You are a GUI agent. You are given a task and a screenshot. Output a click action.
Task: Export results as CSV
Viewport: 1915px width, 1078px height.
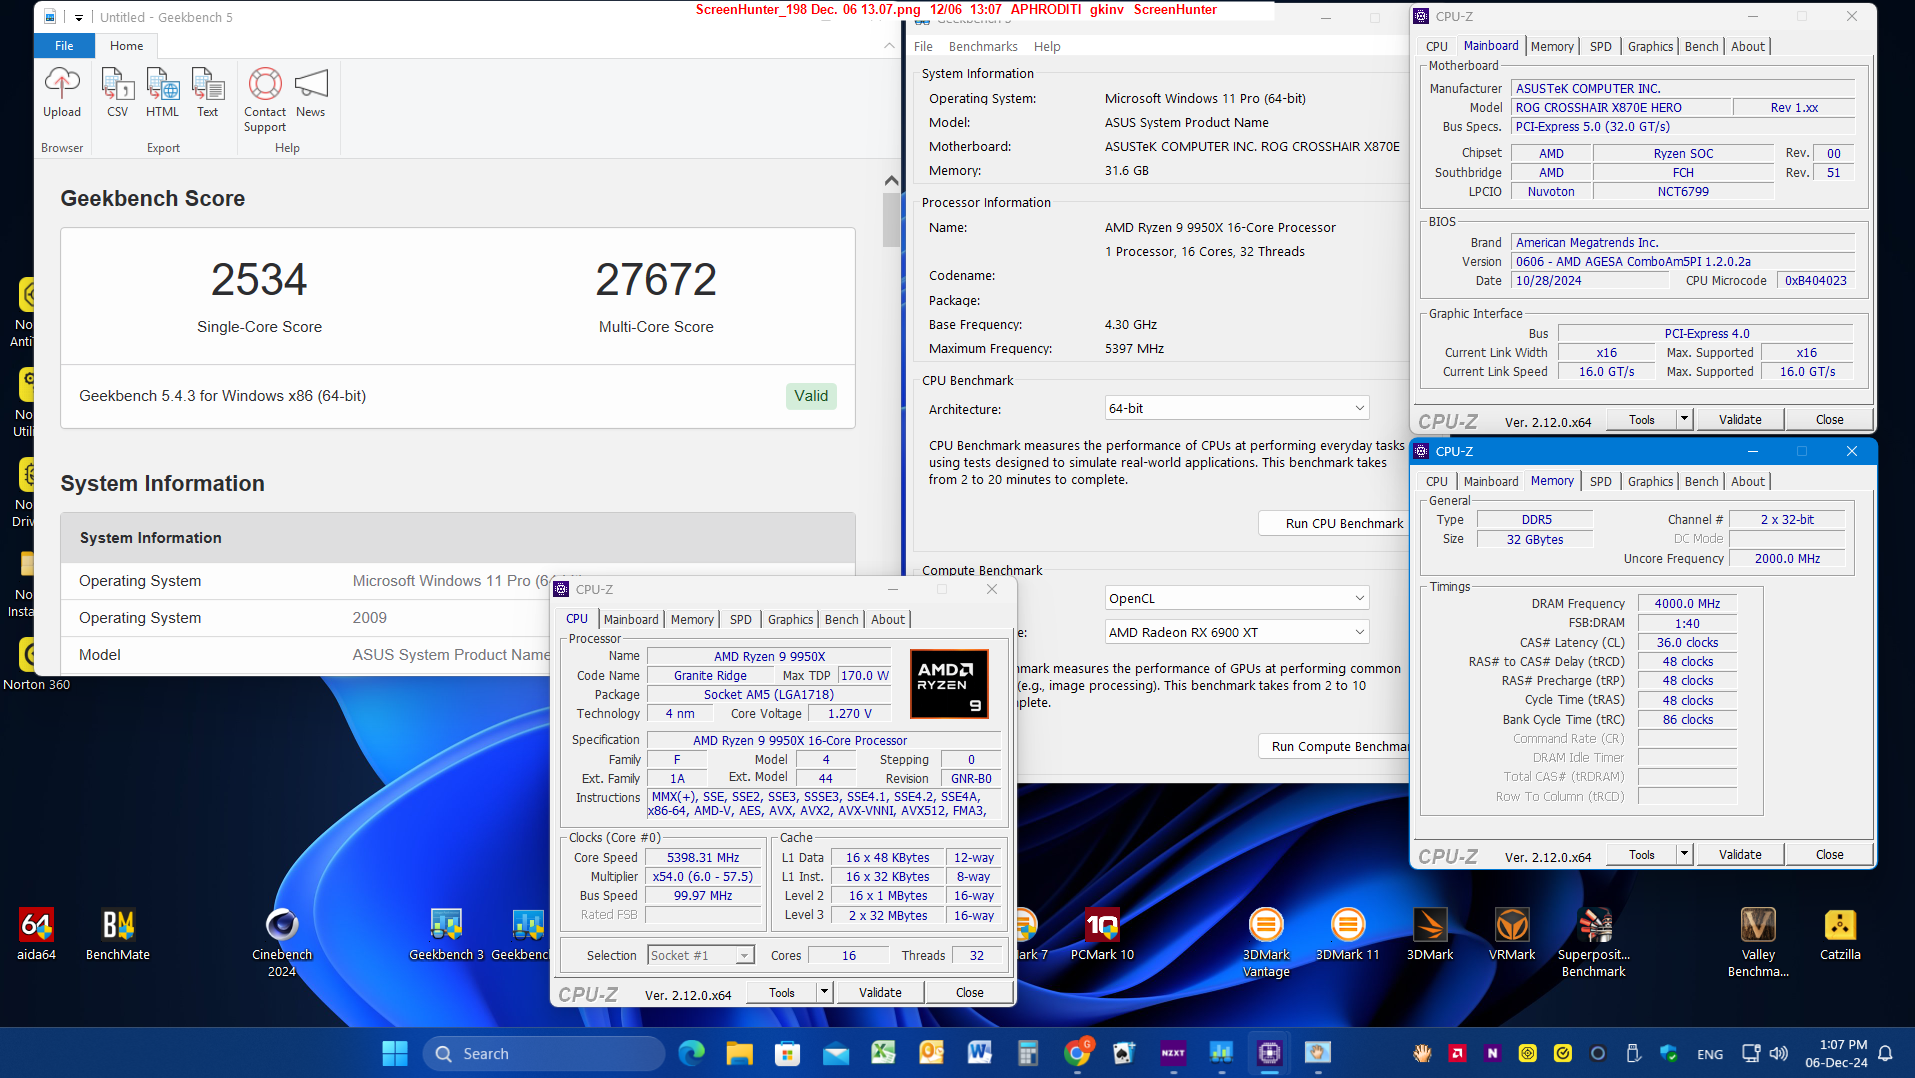tap(117, 93)
